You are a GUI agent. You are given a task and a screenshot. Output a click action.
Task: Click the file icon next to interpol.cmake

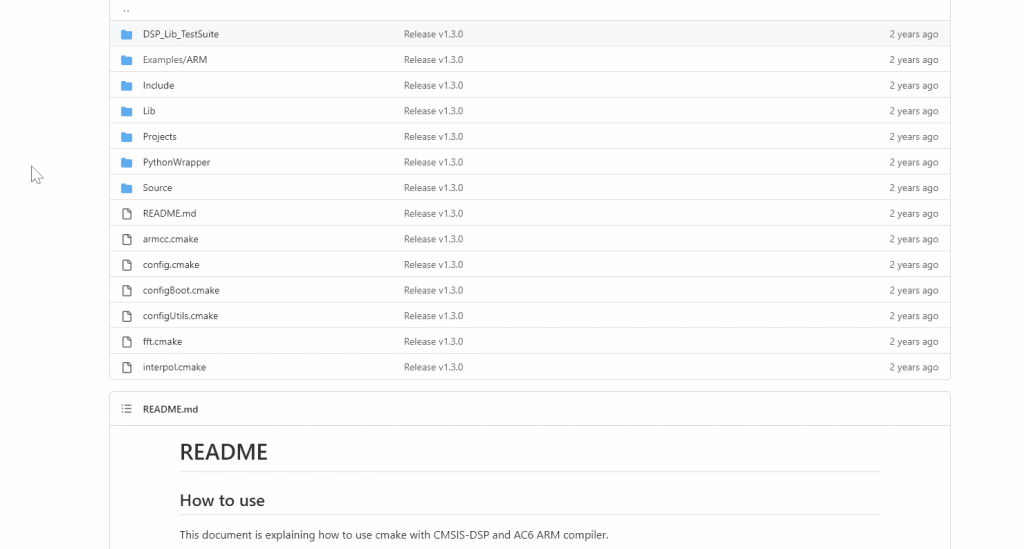tap(127, 367)
